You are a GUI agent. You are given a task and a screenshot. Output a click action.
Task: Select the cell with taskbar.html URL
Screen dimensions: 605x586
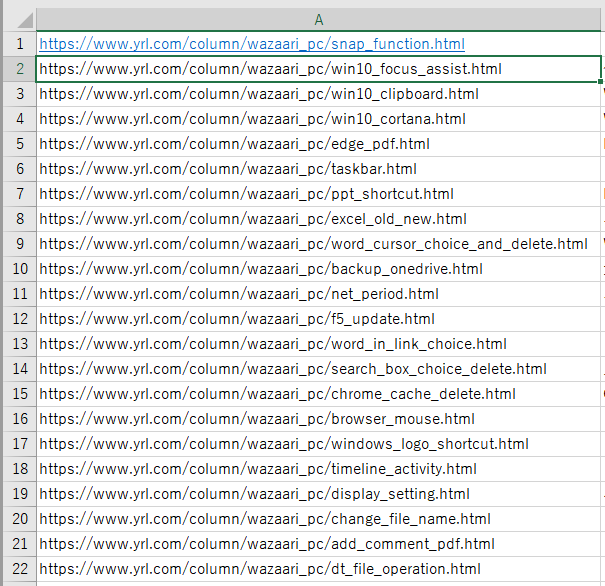[319, 169]
